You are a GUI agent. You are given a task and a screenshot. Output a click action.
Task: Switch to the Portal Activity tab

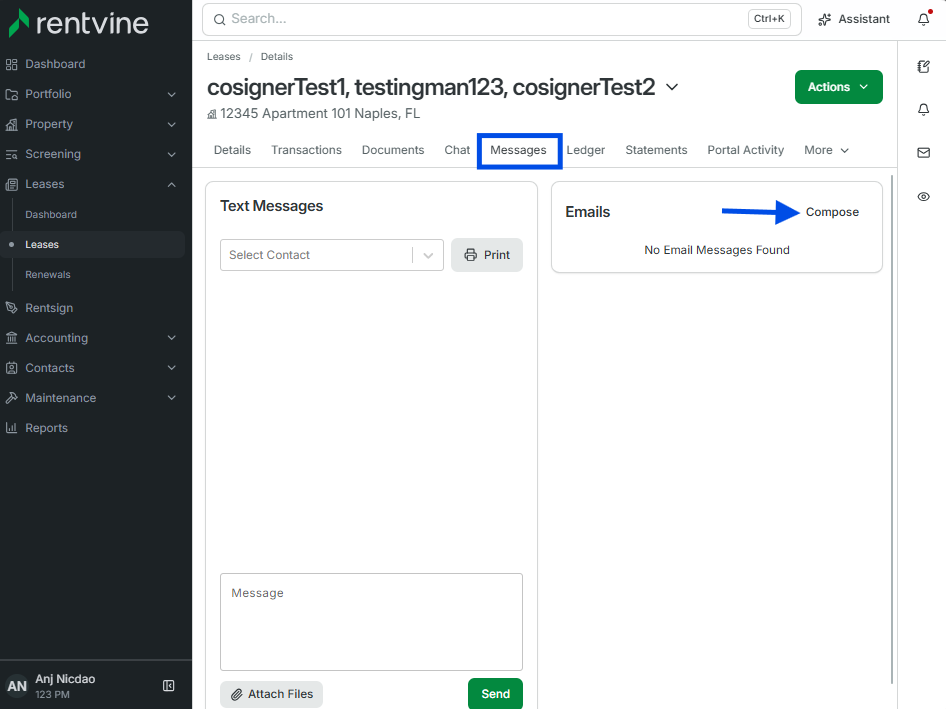pos(746,150)
